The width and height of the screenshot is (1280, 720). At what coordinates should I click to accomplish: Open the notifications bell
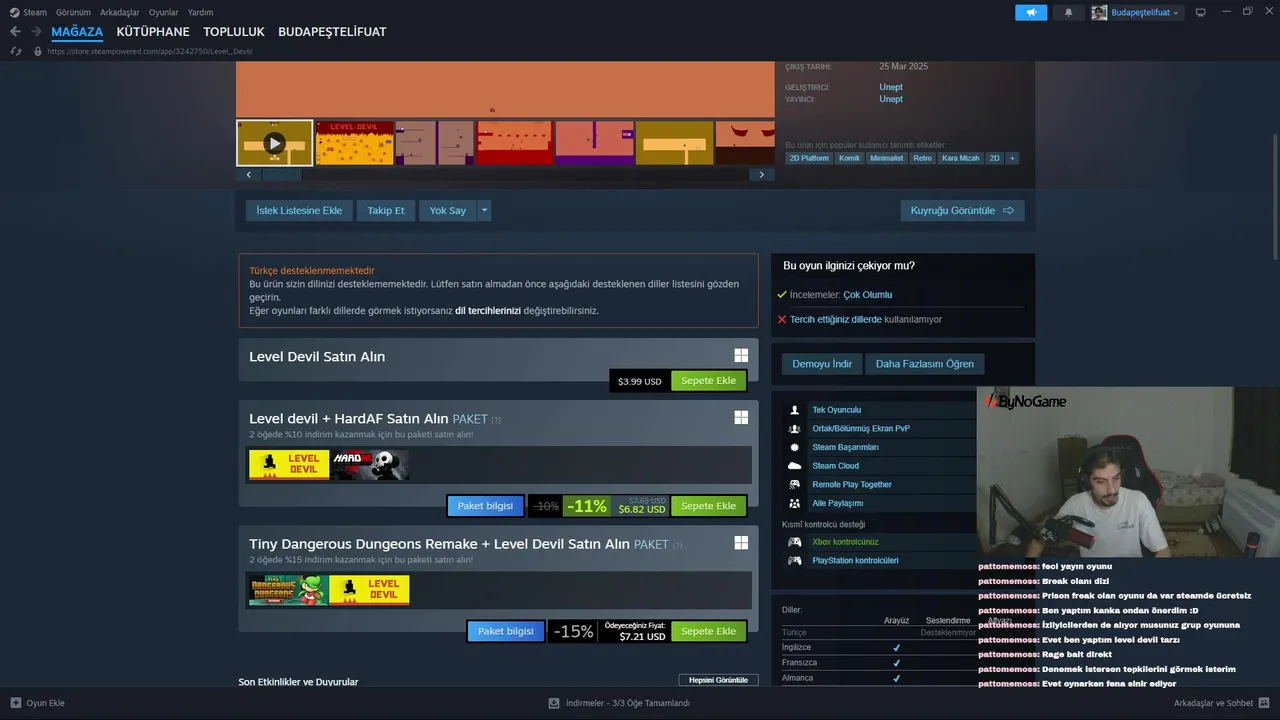(x=1068, y=12)
